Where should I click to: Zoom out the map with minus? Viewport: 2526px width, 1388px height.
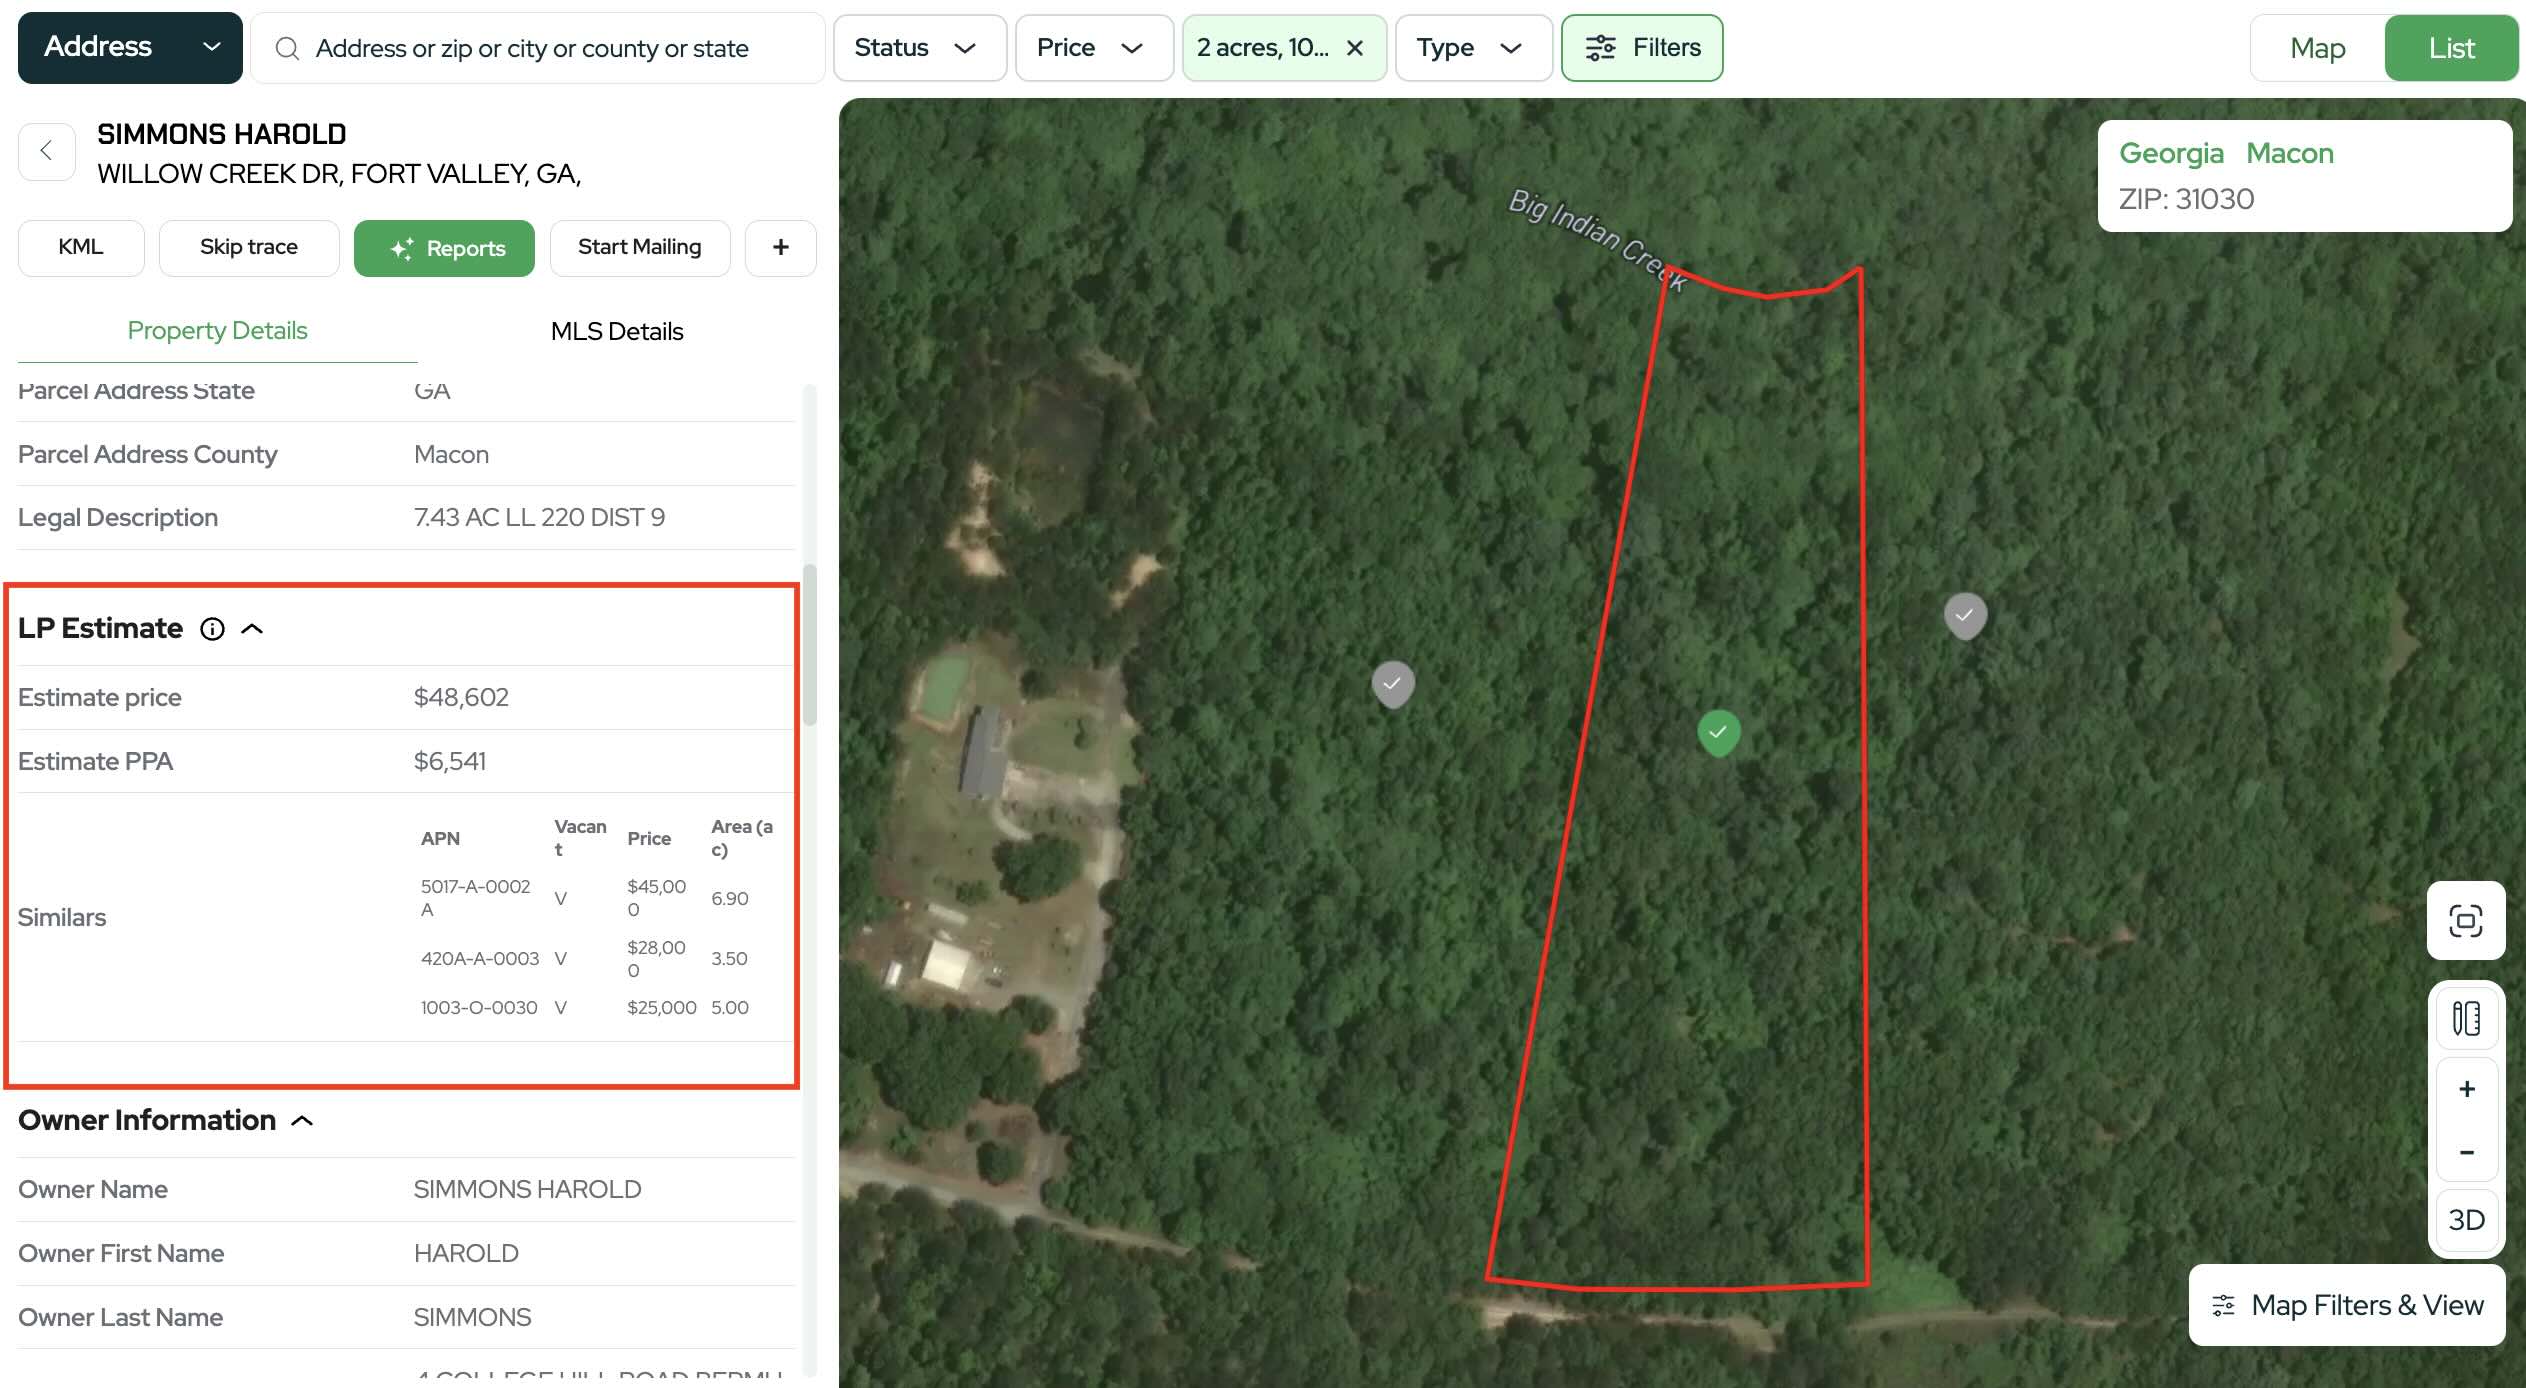coord(2466,1152)
